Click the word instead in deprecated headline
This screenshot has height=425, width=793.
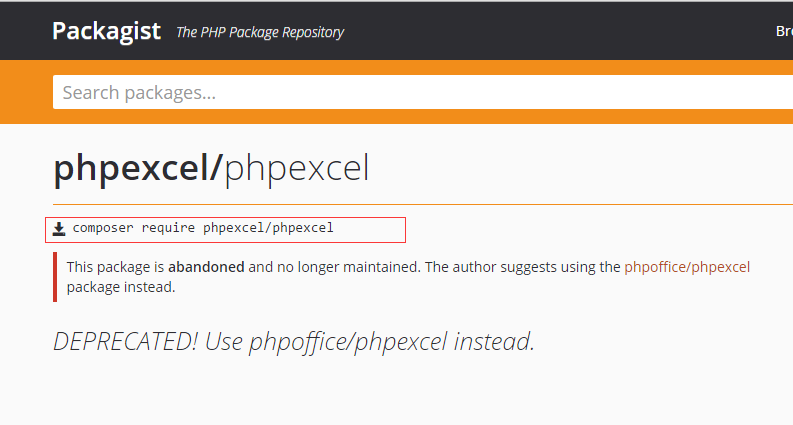pos(494,341)
